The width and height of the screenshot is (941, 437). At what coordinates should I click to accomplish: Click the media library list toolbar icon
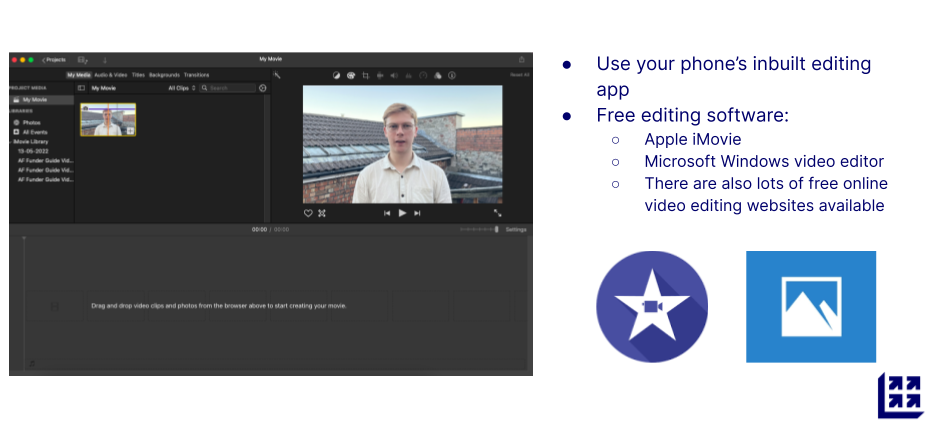point(82,60)
